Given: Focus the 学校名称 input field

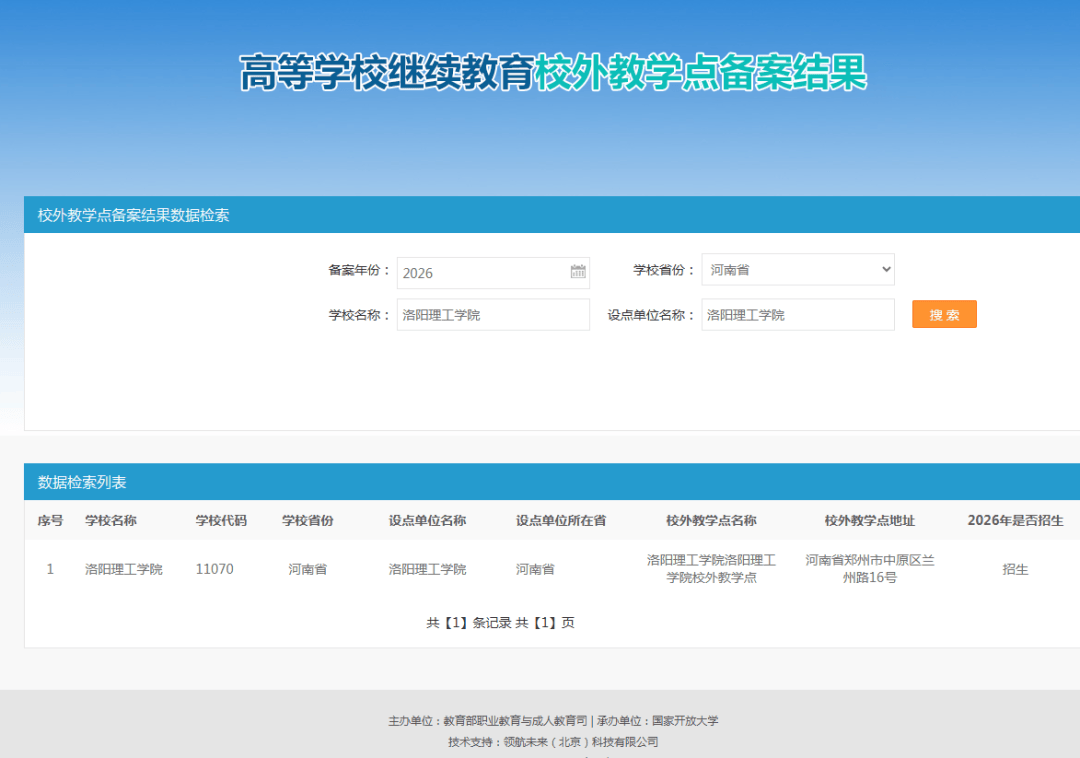Looking at the screenshot, I should 493,315.
